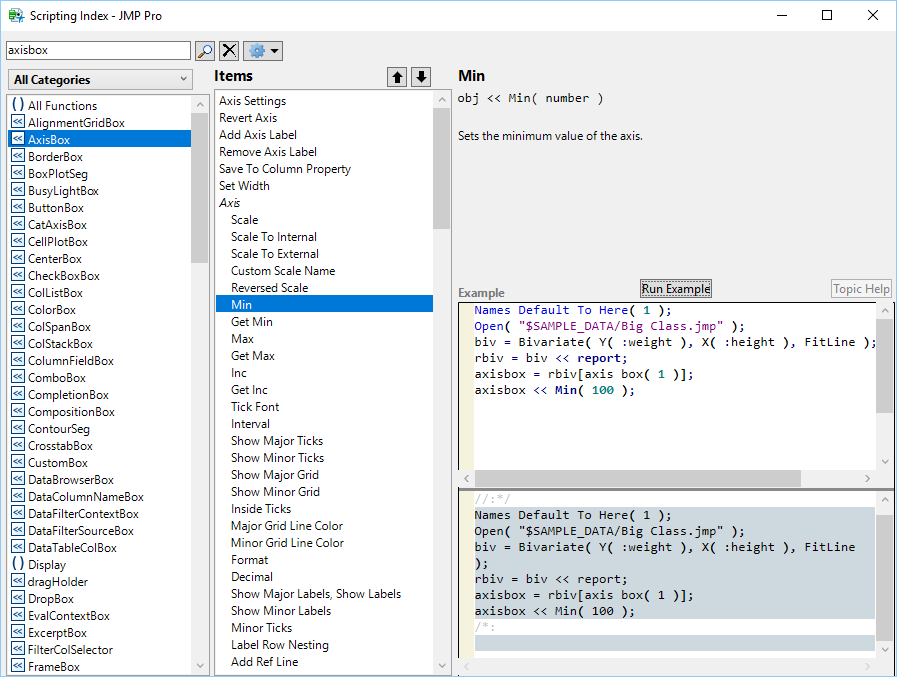Viewport: 897px width, 677px height.
Task: Click the example code horizontal scrollbar
Action: (638, 478)
